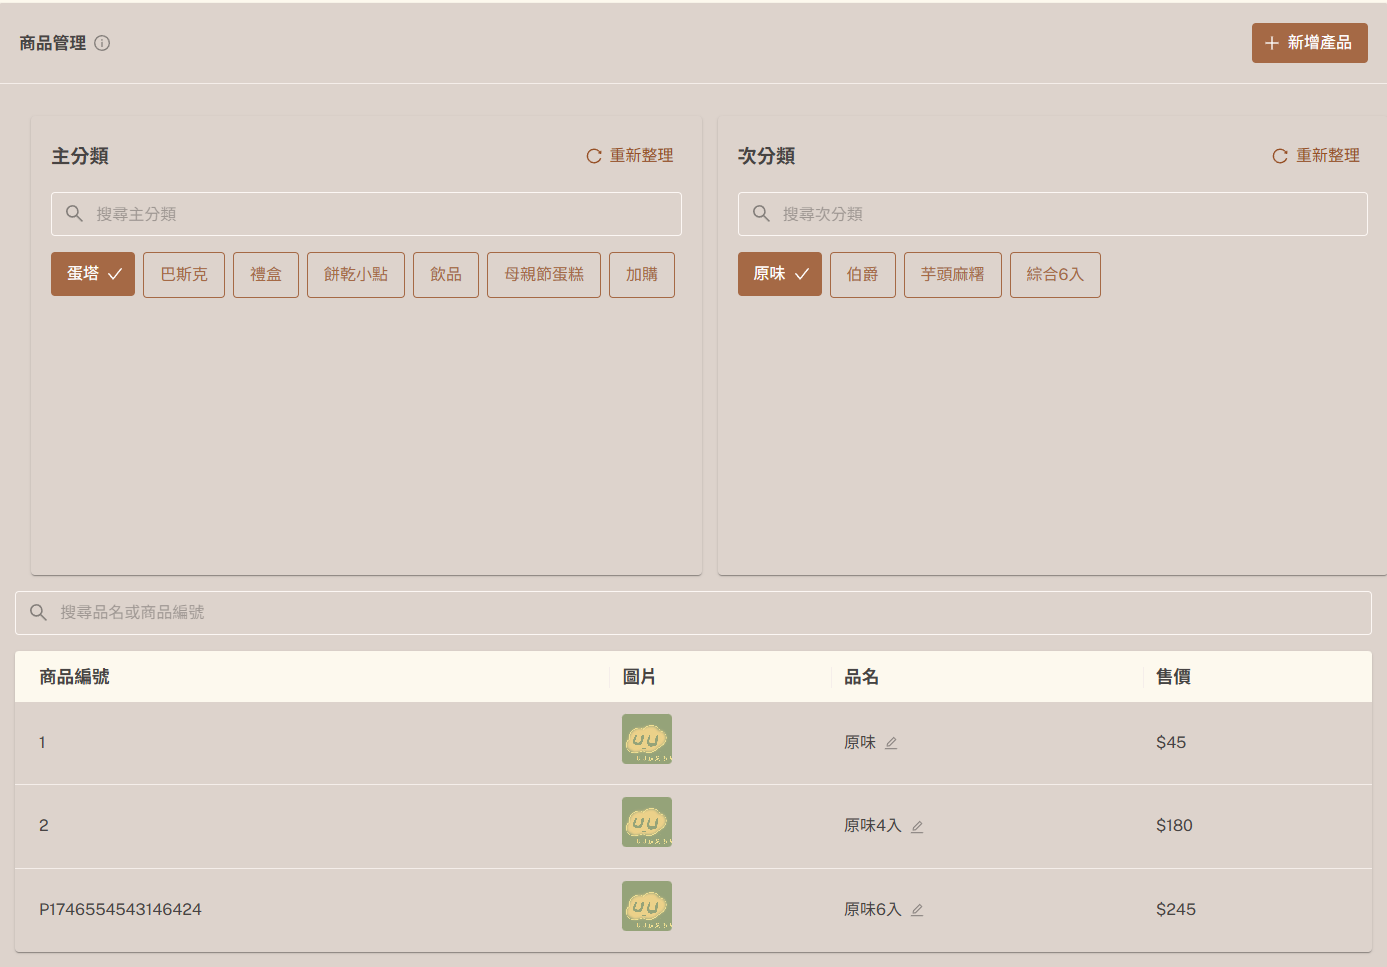Deselect the checked 原味 subcategory filter
This screenshot has width=1387, height=967.
(x=779, y=273)
